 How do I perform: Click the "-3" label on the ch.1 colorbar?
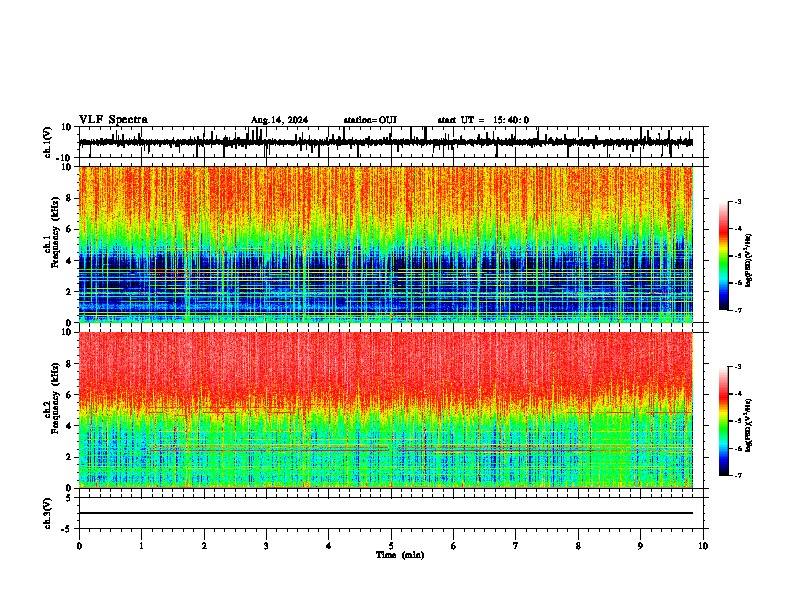(738, 202)
